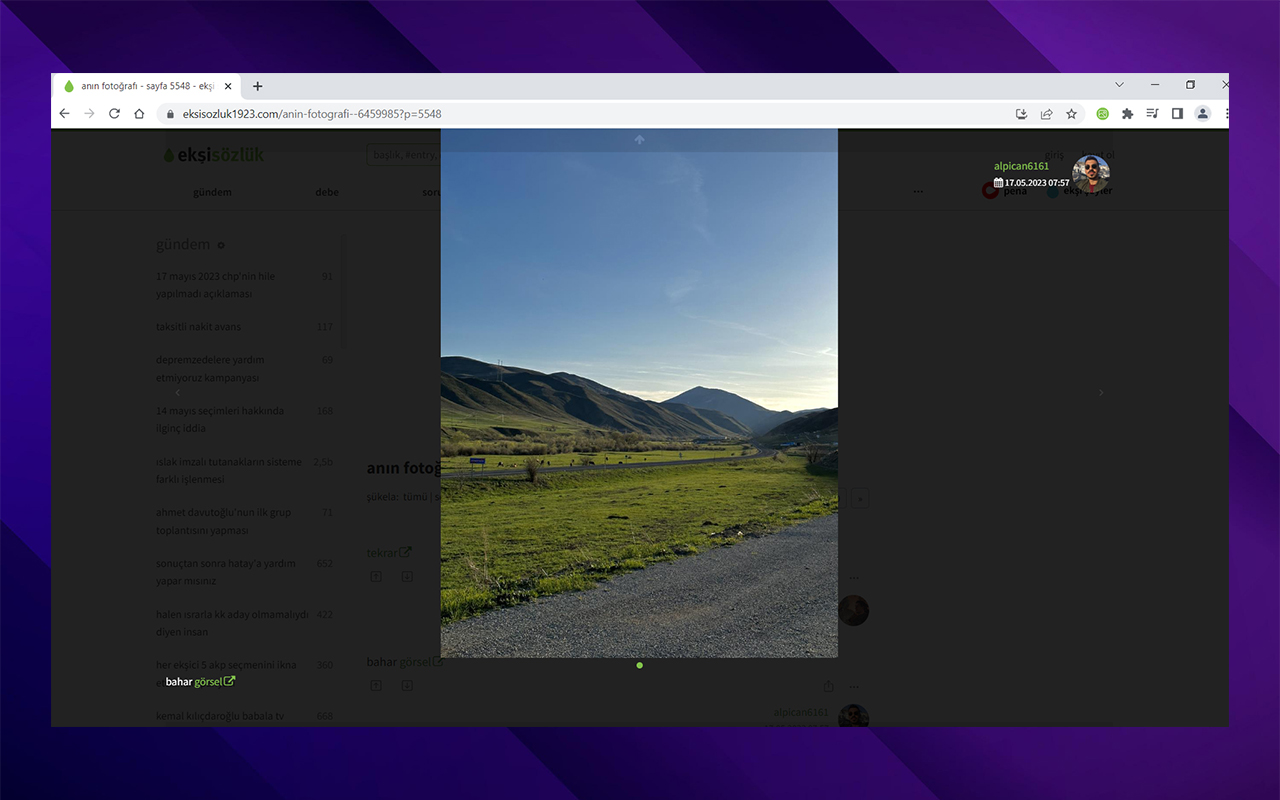Open topic 'ahmet davutoğlu'nun ilk grup toplantısını yapması'
Viewport: 1280px width, 800px height.
pyautogui.click(x=223, y=521)
